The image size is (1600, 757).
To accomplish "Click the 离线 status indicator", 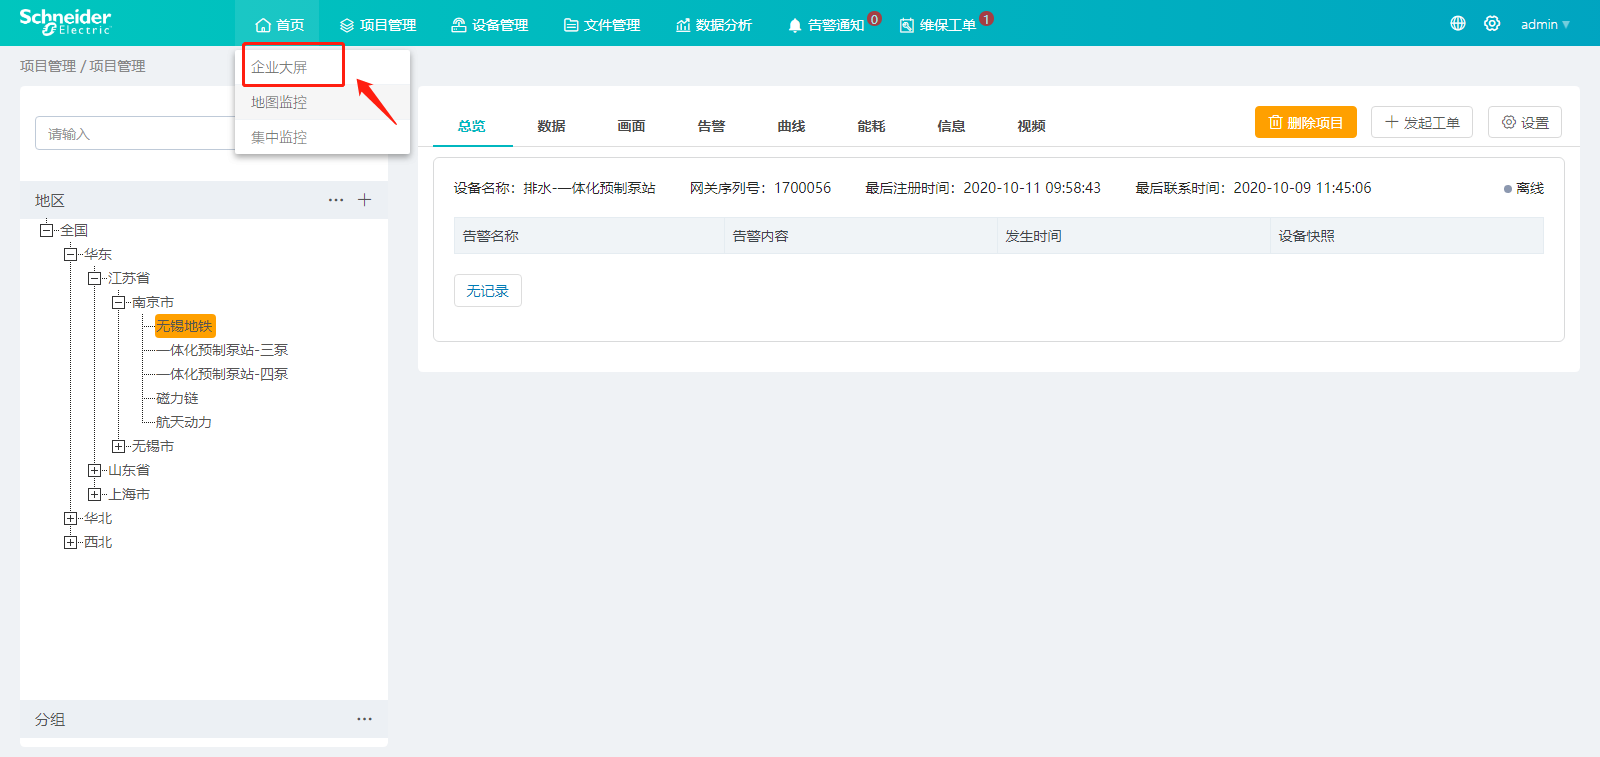I will click(x=1524, y=188).
